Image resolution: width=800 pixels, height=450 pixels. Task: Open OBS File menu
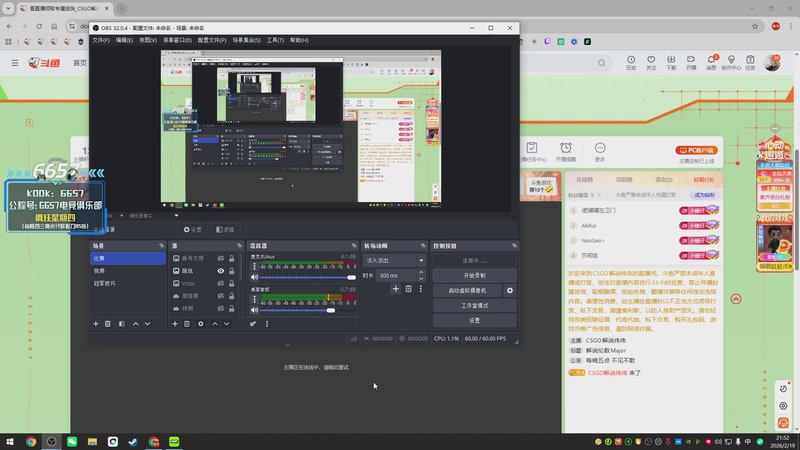click(101, 40)
